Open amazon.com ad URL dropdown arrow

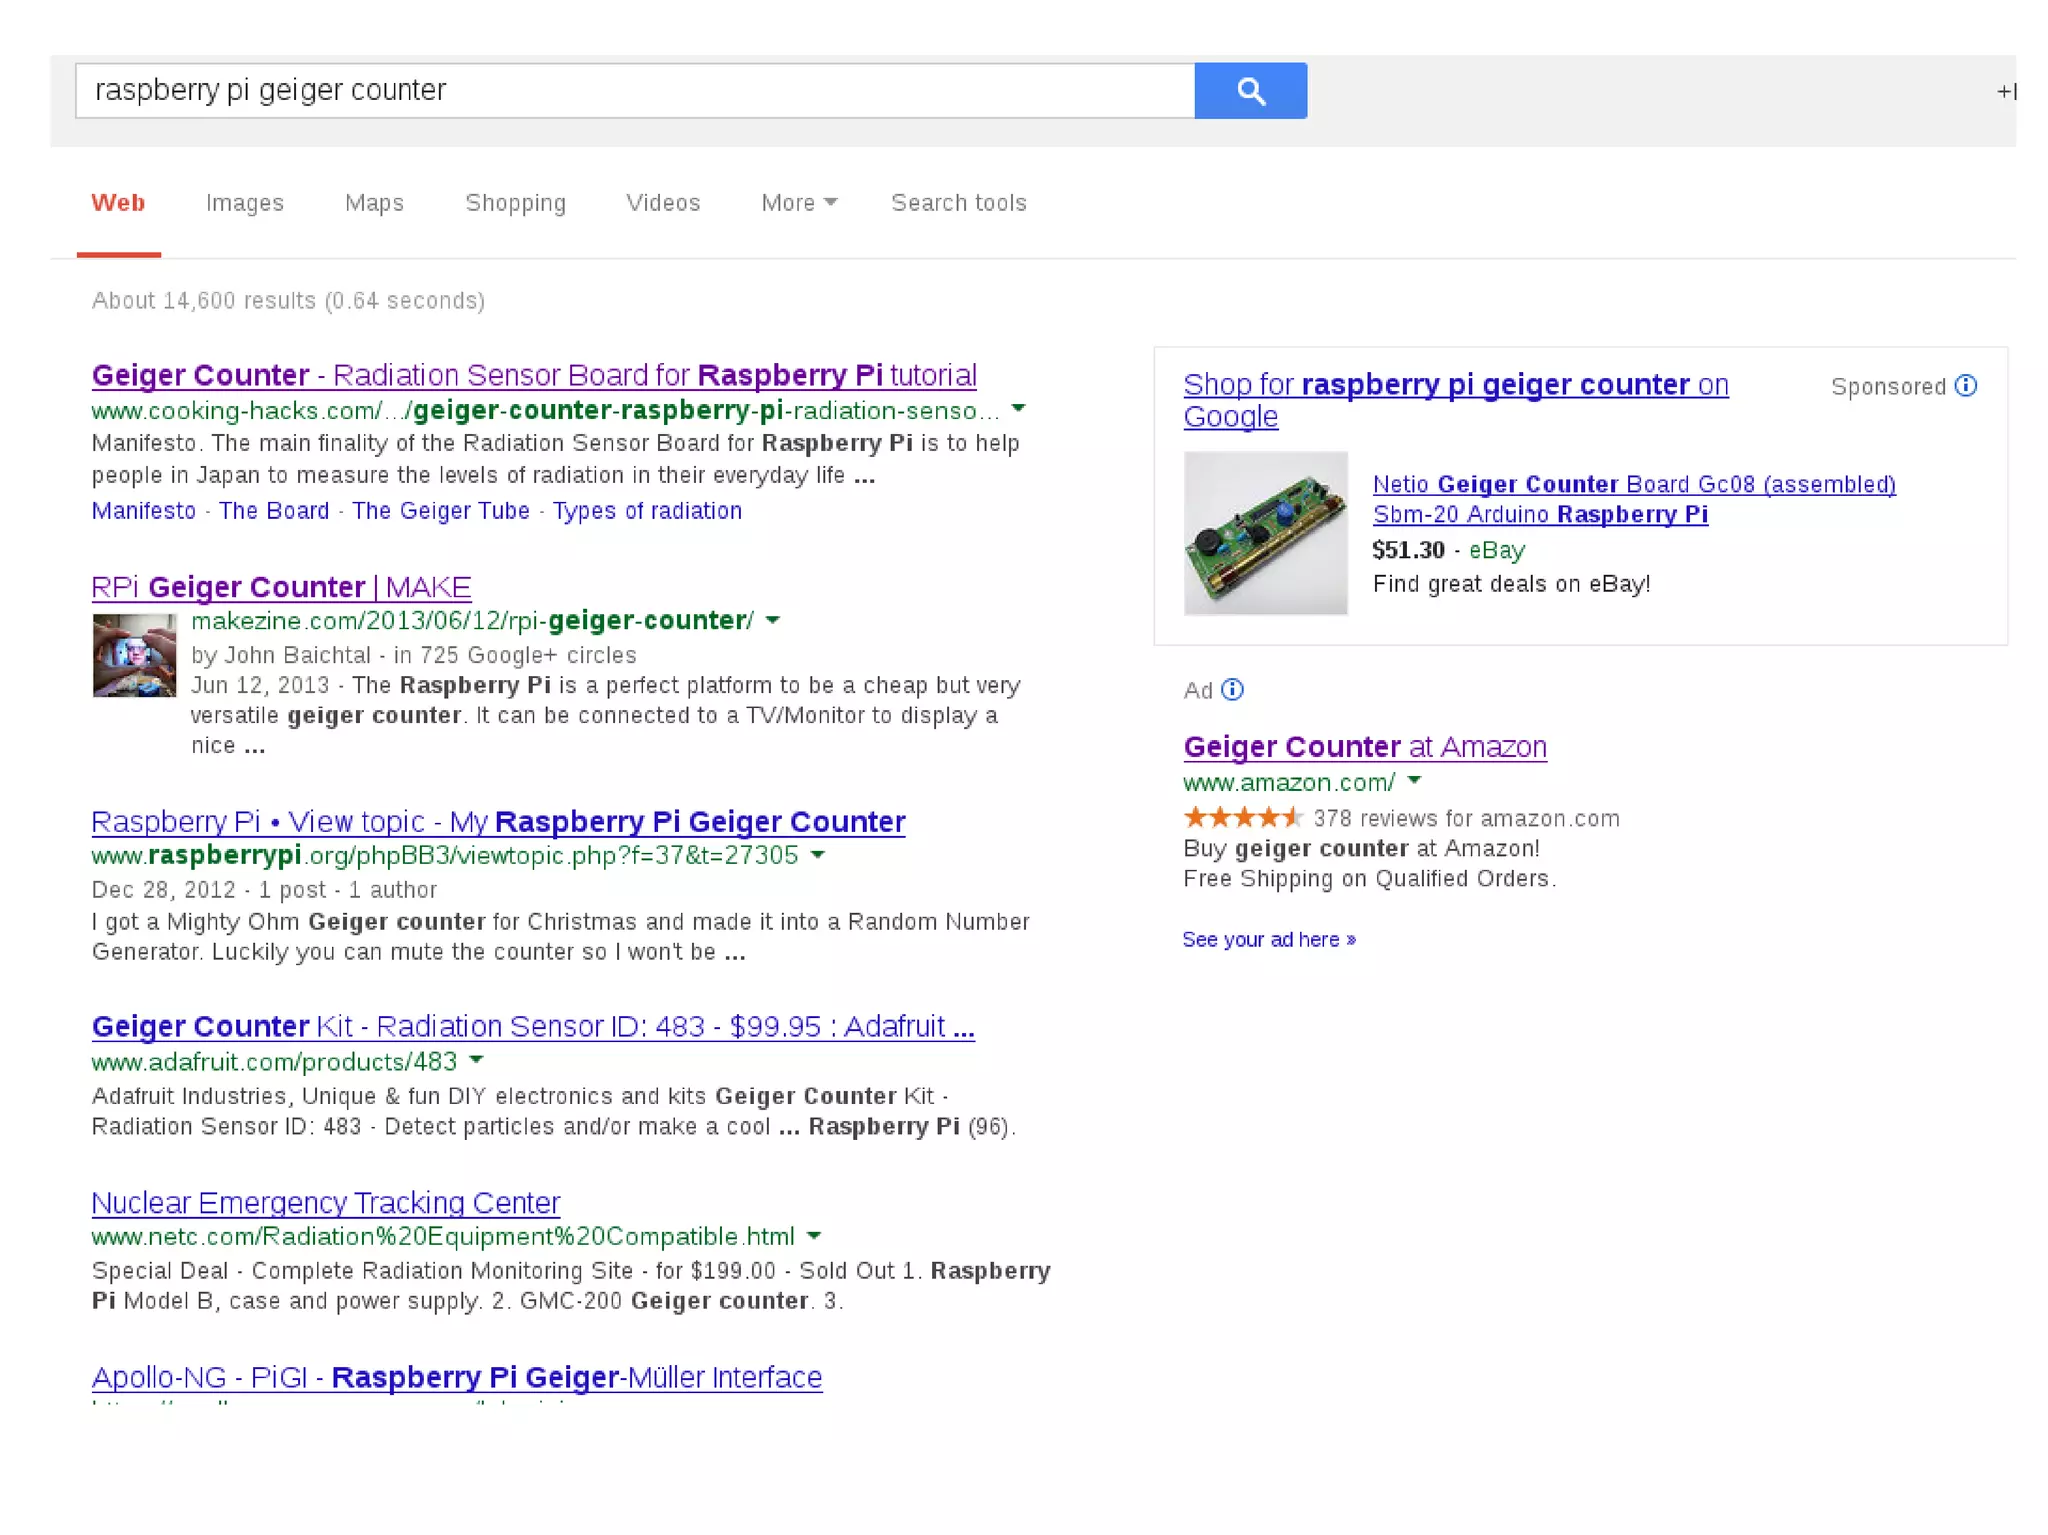click(1414, 781)
